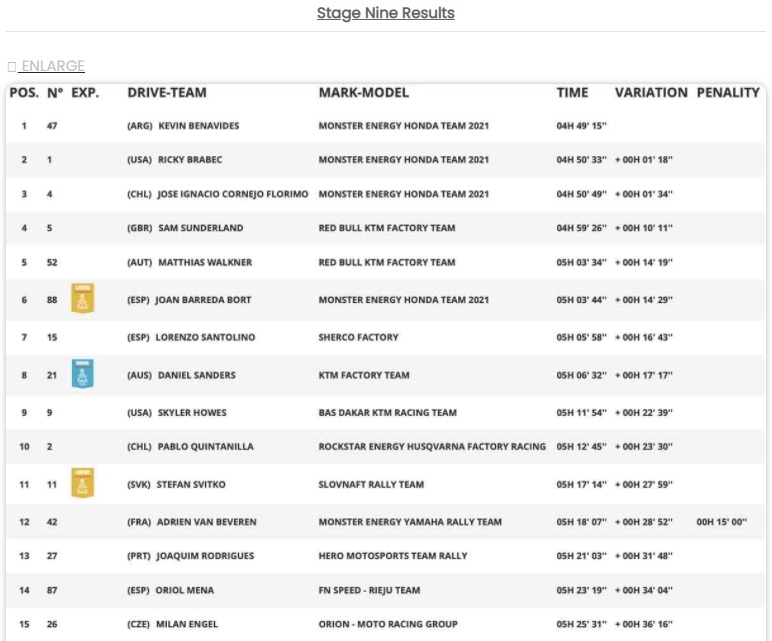Click the FN SPEED - RIEJU TEAM cell
This screenshot has height=641, width=772.
pyautogui.click(x=369, y=590)
